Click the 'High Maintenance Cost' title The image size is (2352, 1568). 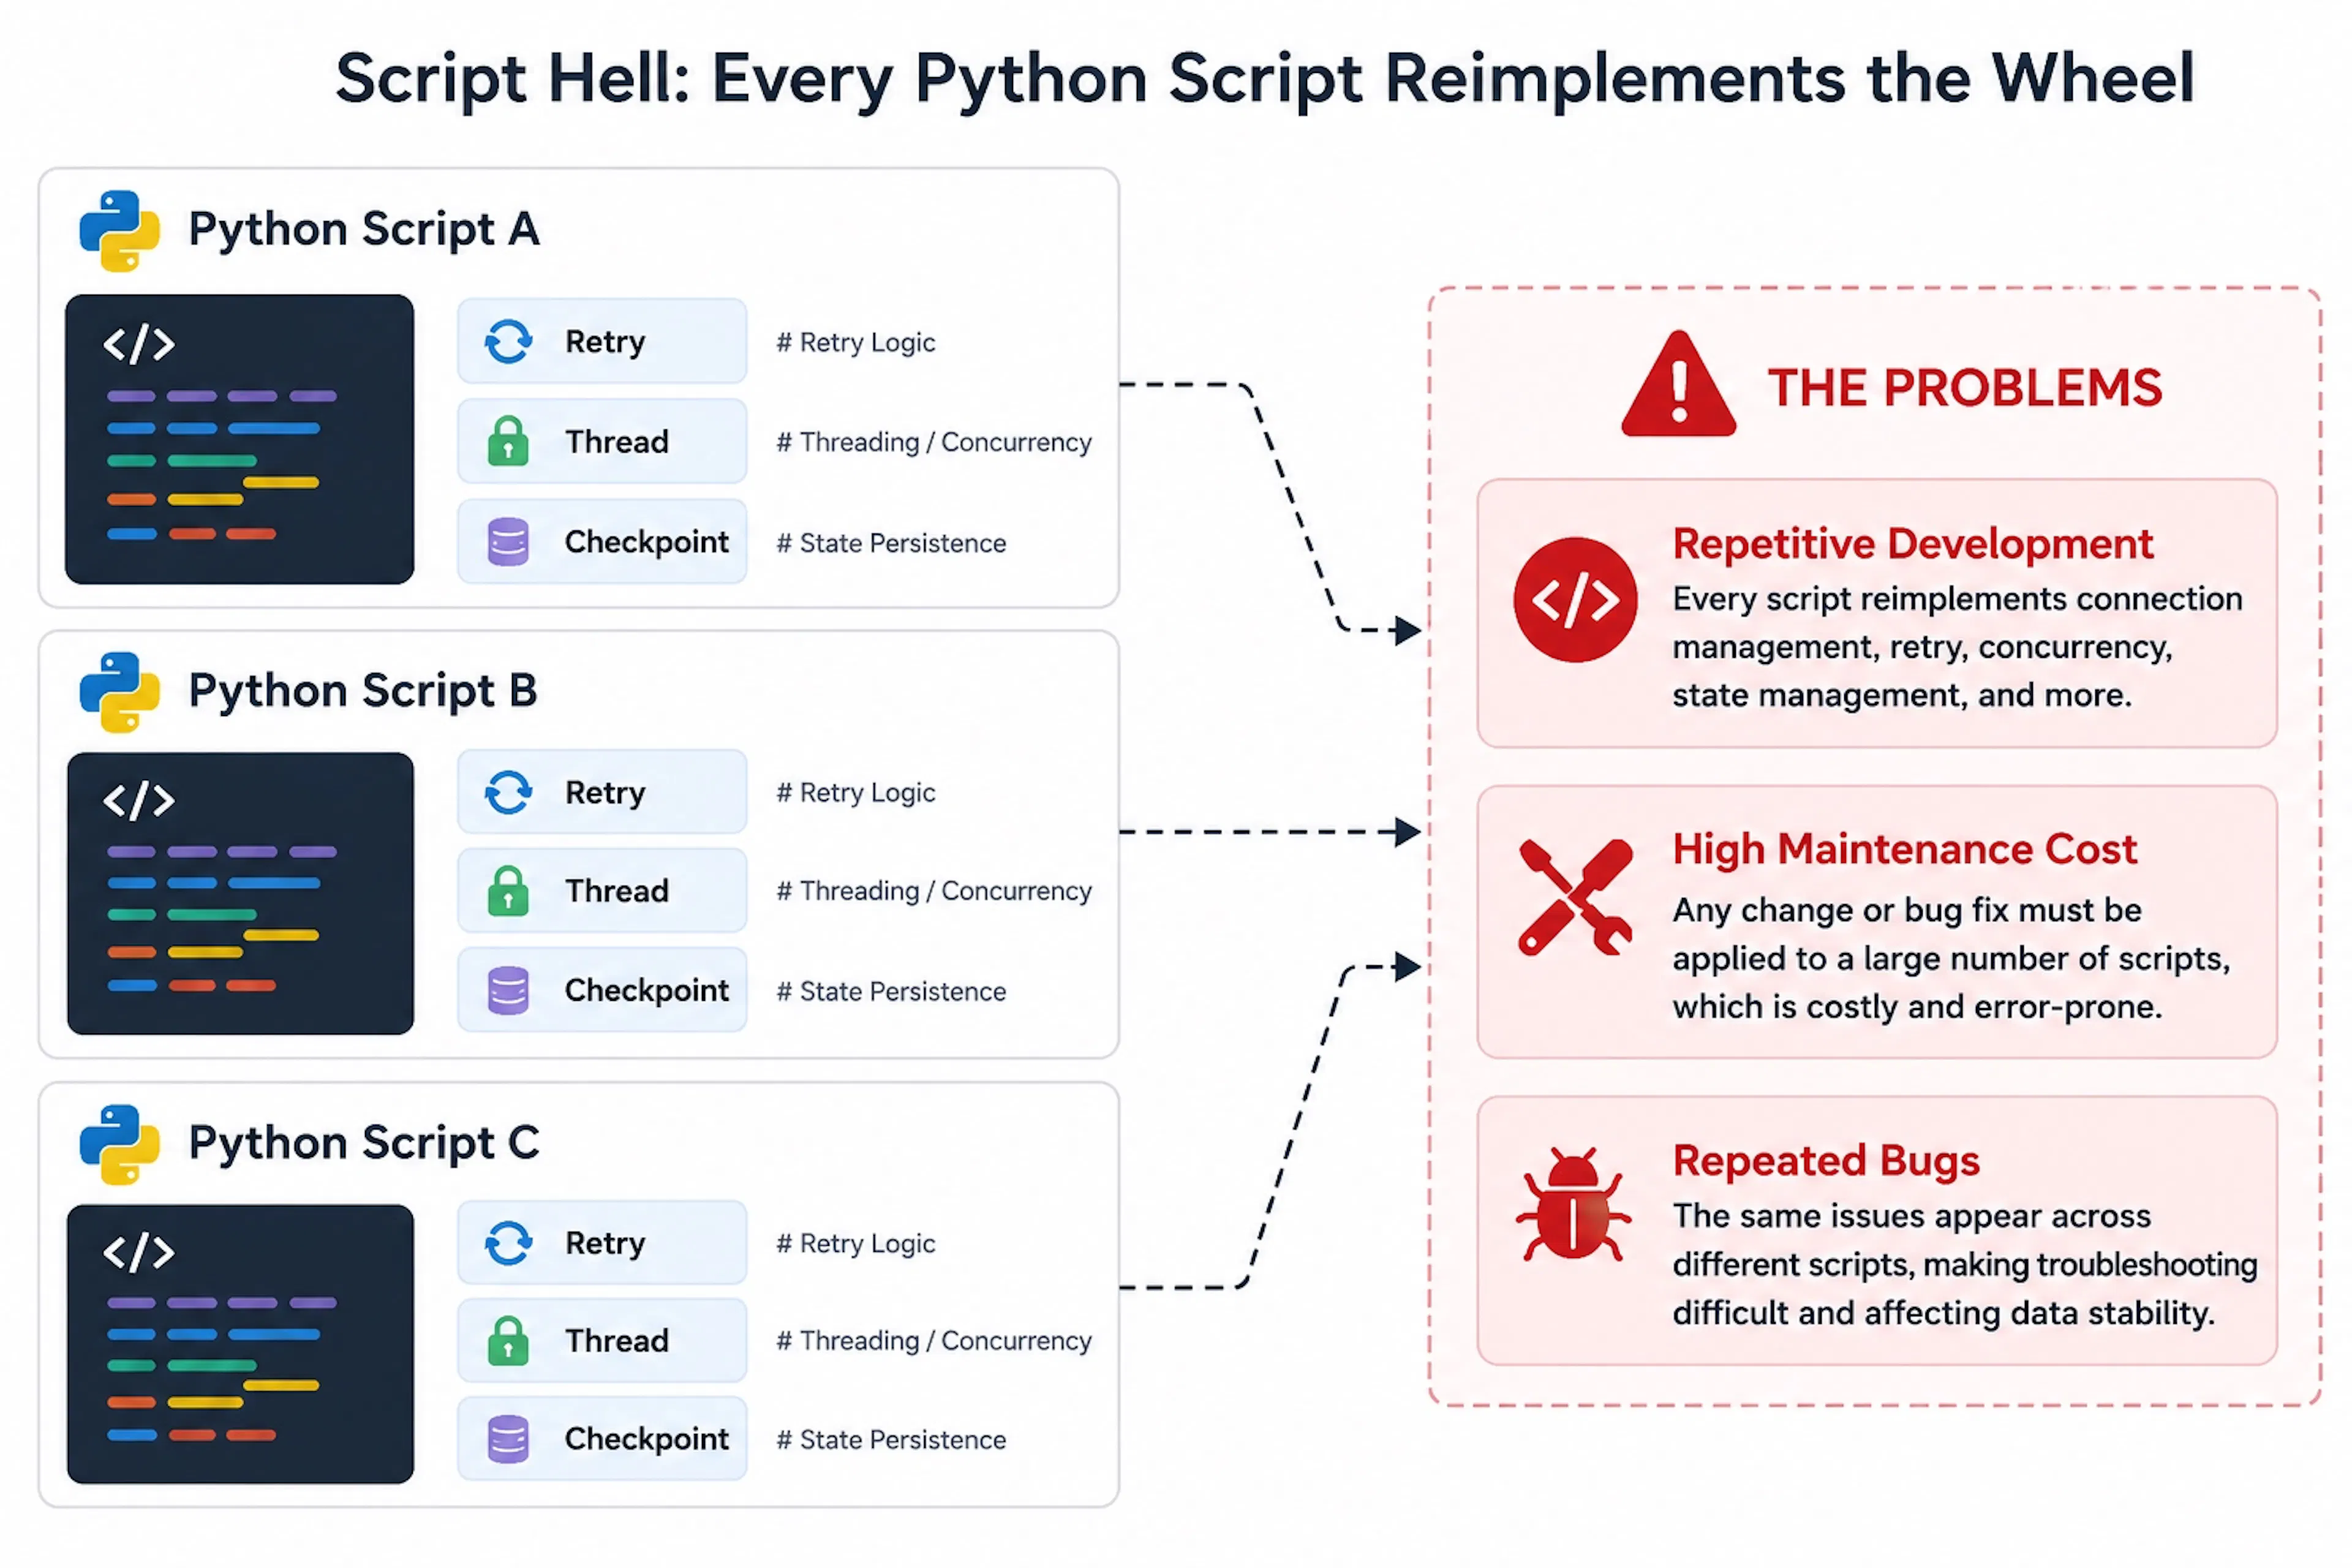(1905, 850)
